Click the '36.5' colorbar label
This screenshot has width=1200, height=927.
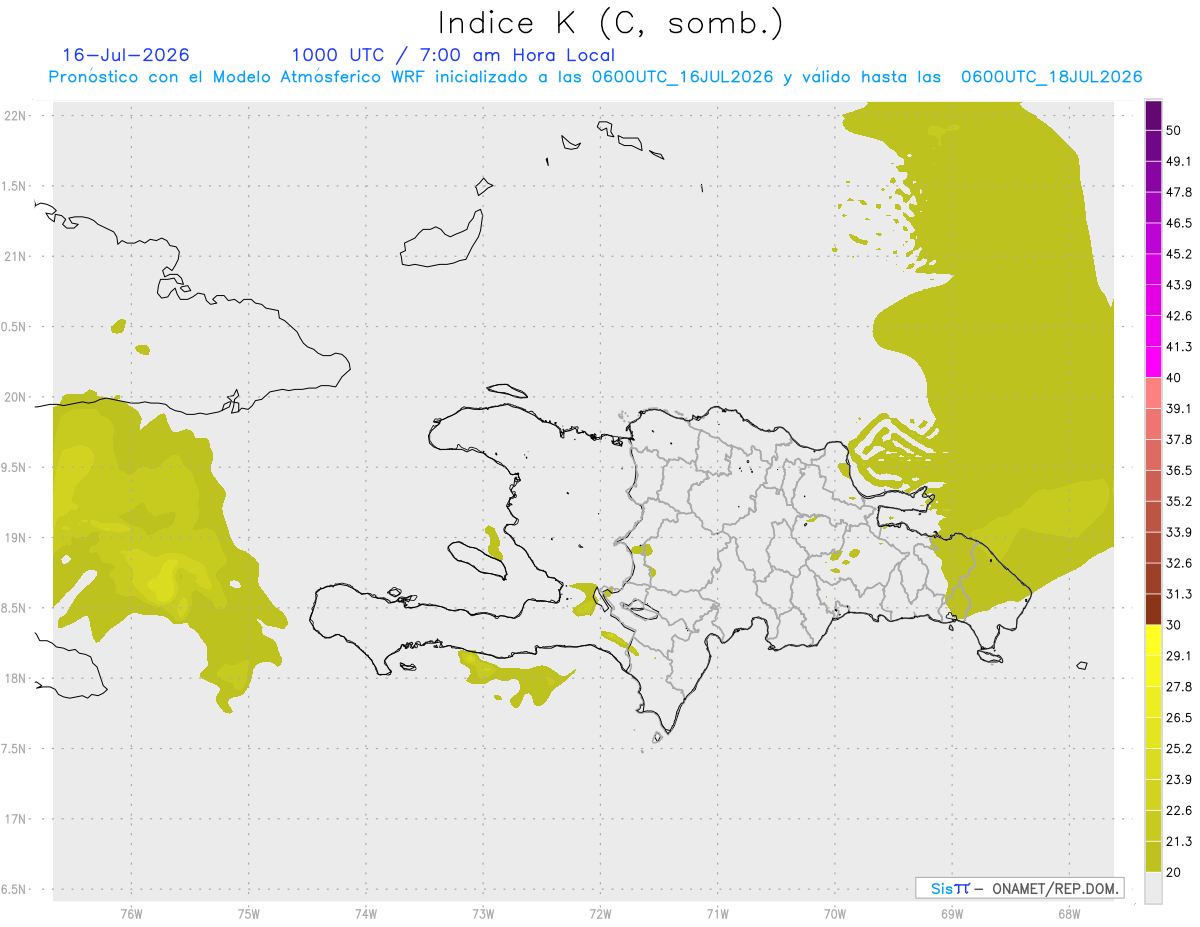1179,471
